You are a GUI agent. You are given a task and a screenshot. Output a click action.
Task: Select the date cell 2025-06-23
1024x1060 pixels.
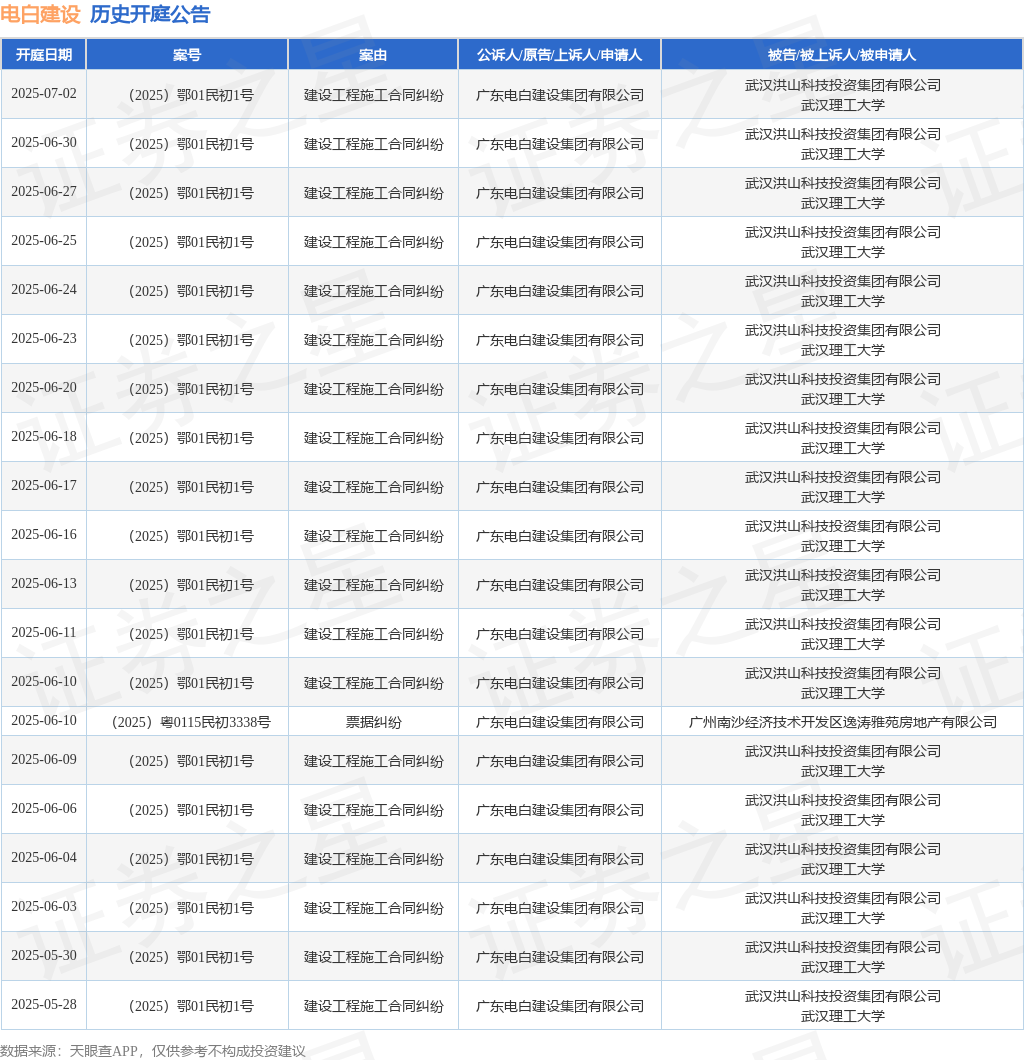44,338
